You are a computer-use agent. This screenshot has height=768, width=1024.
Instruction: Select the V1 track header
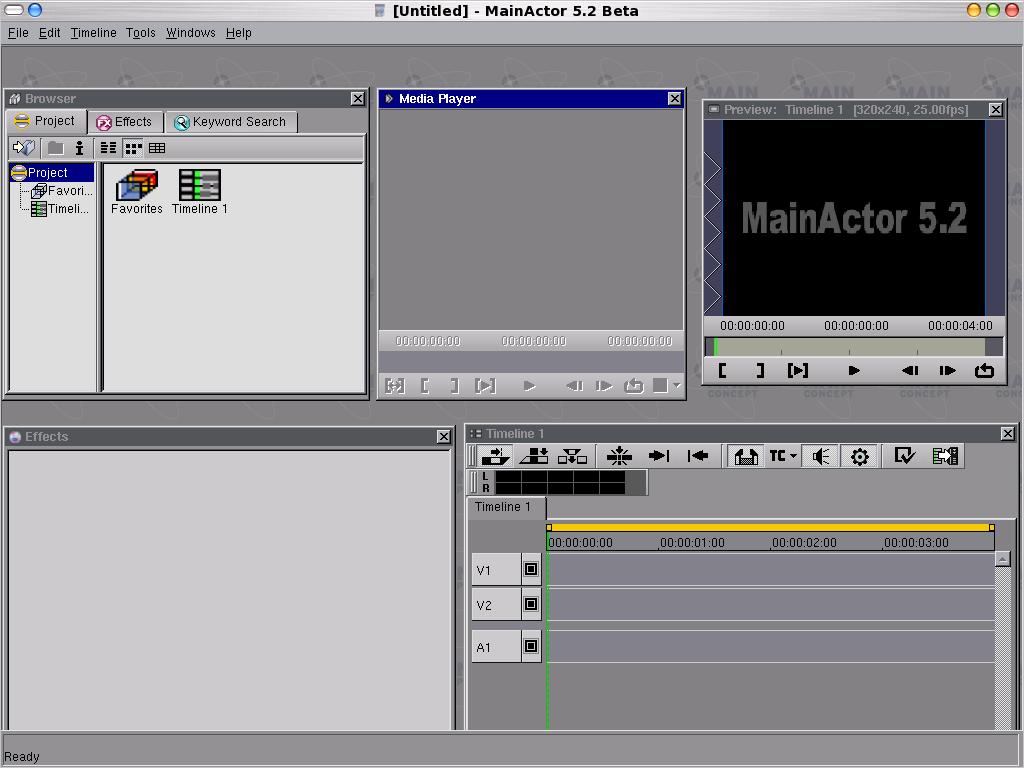click(x=496, y=569)
